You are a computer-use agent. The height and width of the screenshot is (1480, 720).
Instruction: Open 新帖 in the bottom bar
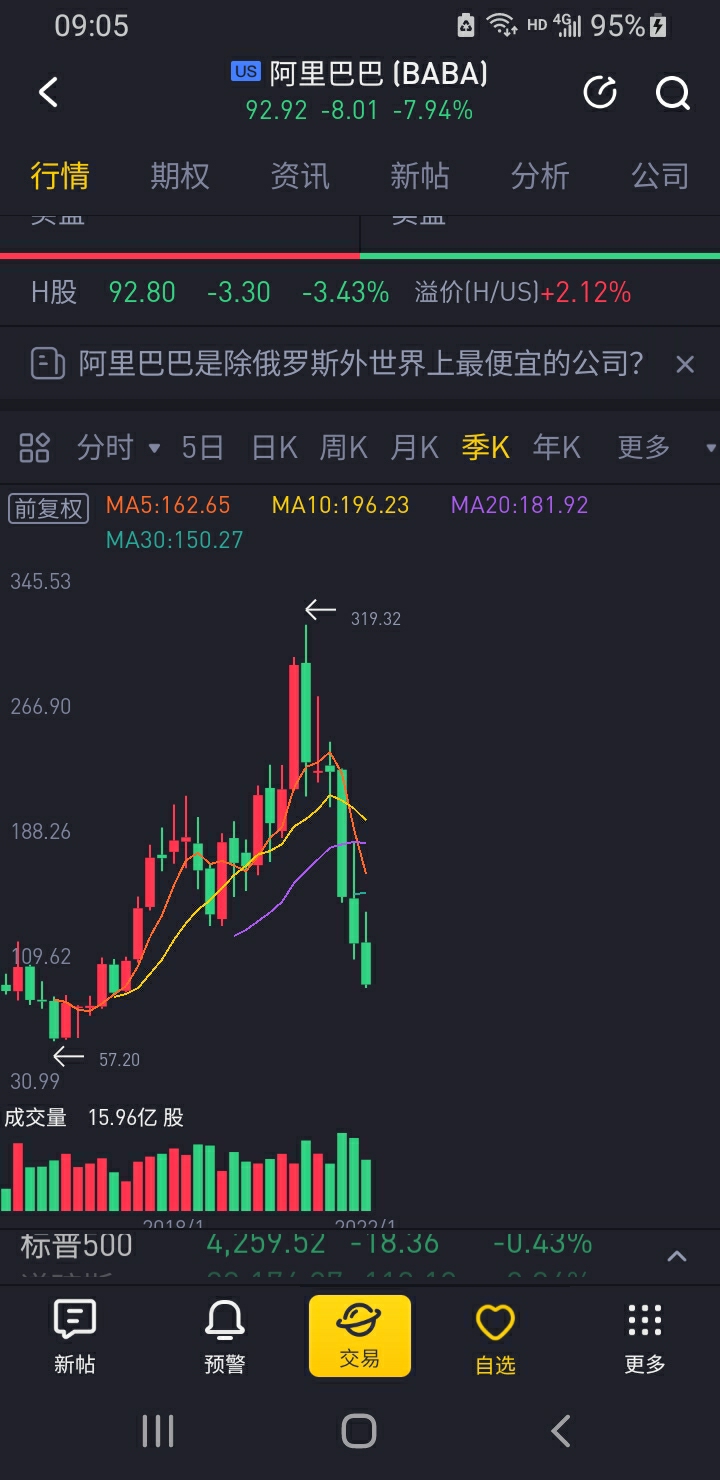click(75, 1336)
